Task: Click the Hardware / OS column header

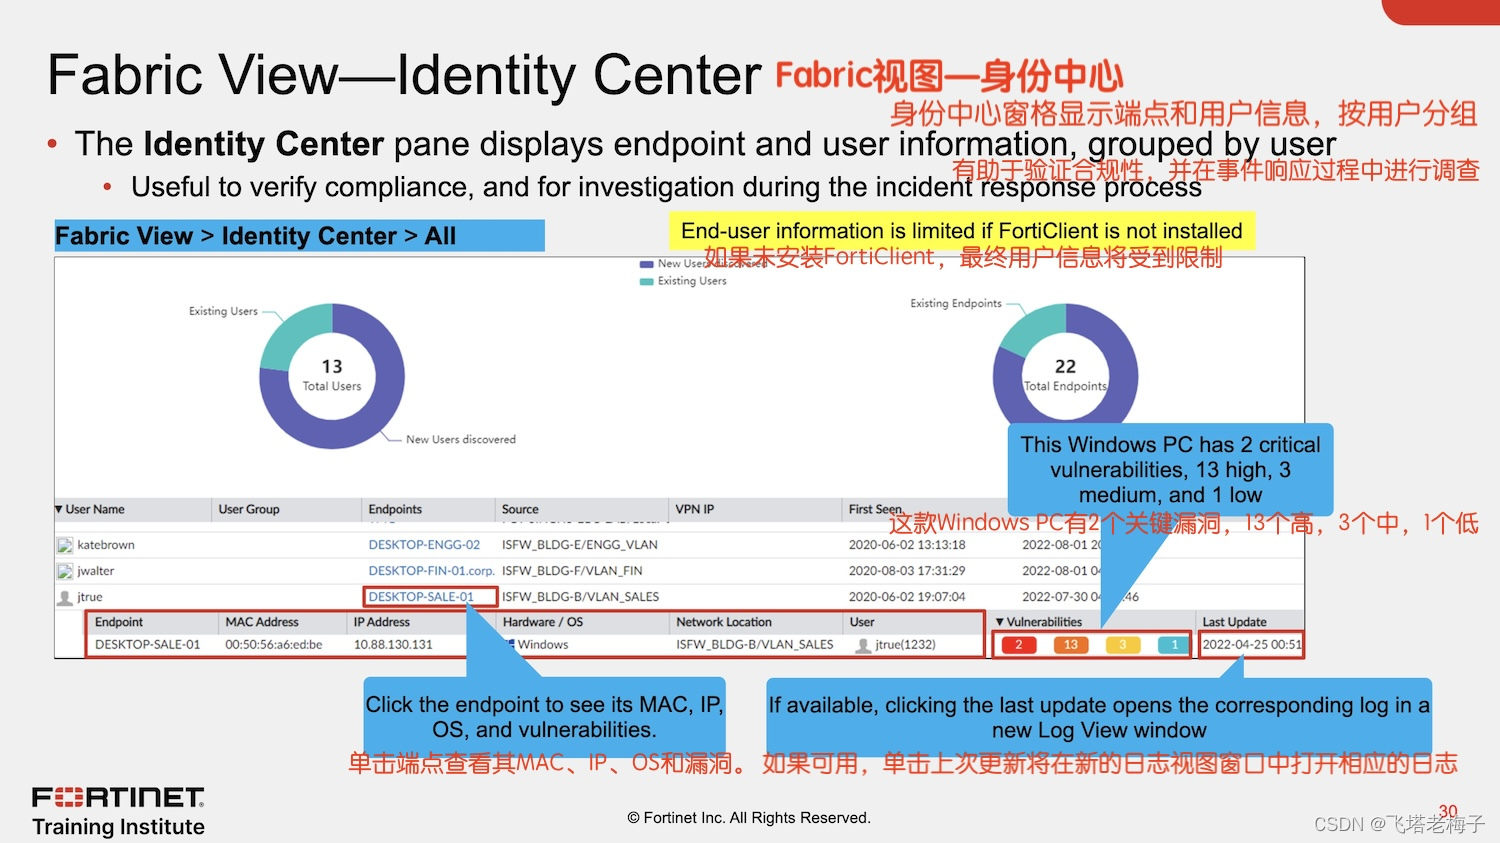Action: [x=543, y=622]
